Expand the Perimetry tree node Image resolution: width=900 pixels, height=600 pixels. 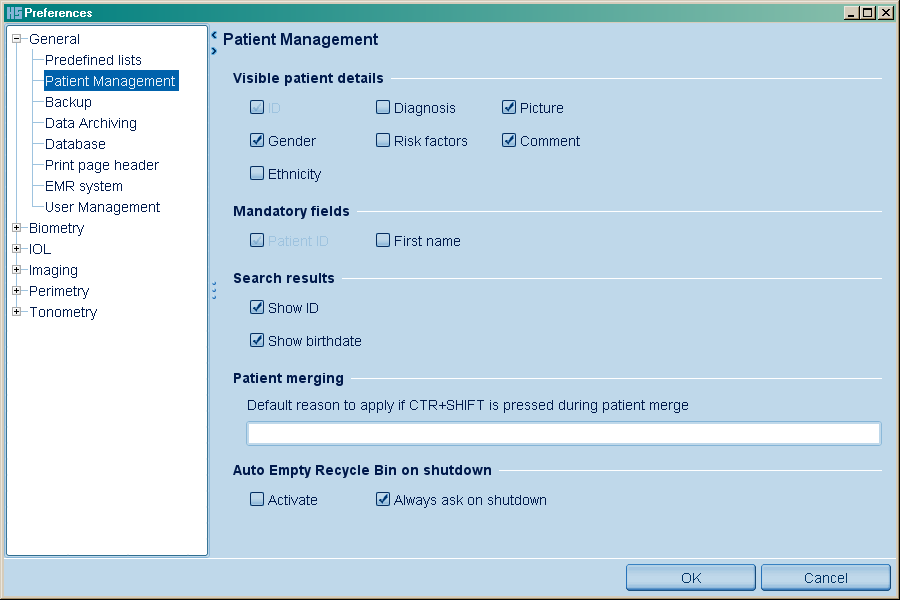coord(17,291)
